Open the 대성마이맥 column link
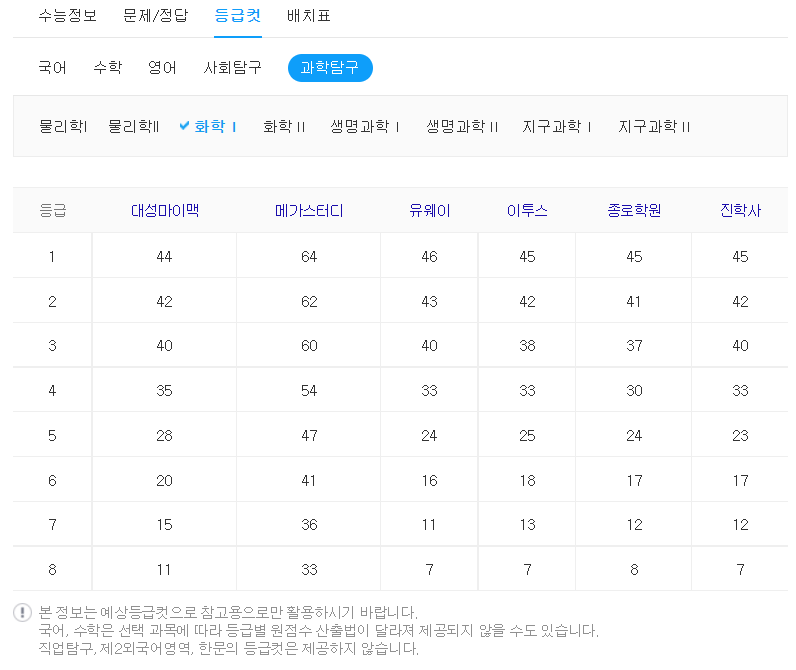This screenshot has width=796, height=670. (x=164, y=210)
